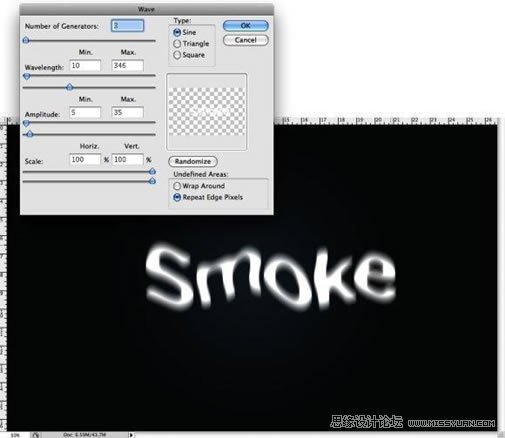Open the status bar info arrow menu
Image resolution: width=505 pixels, height=438 pixels.
click(x=131, y=435)
